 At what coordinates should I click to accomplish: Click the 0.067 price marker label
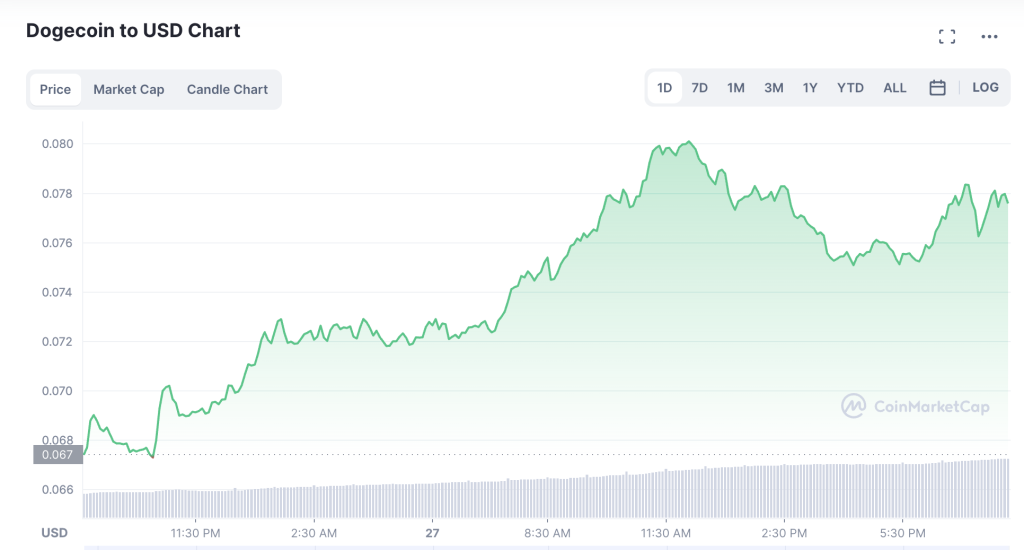click(x=58, y=455)
